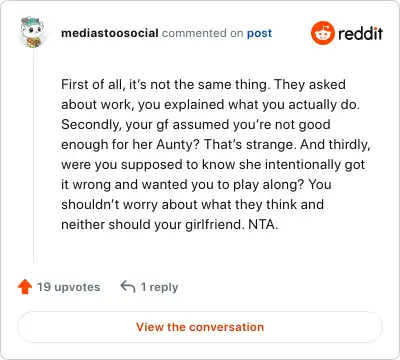Open the mediastoosocial avatar image
Screen dimensions: 400x360
tap(32, 32)
